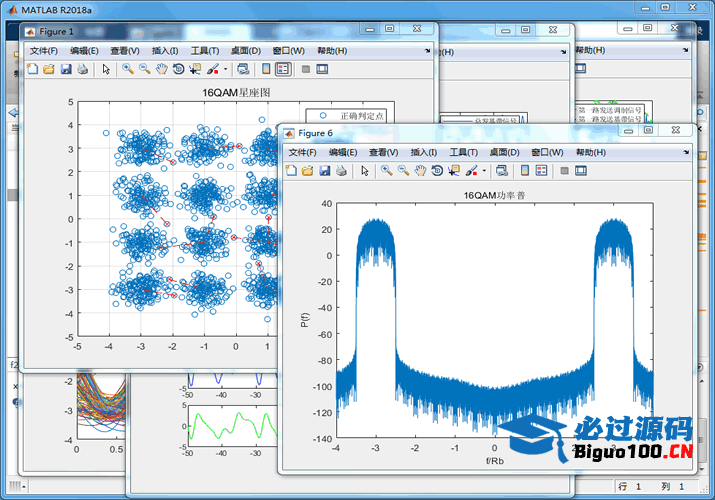This screenshot has height=500, width=715.
Task: Select Rotate 3D tool in Figure 6
Action: click(x=437, y=171)
